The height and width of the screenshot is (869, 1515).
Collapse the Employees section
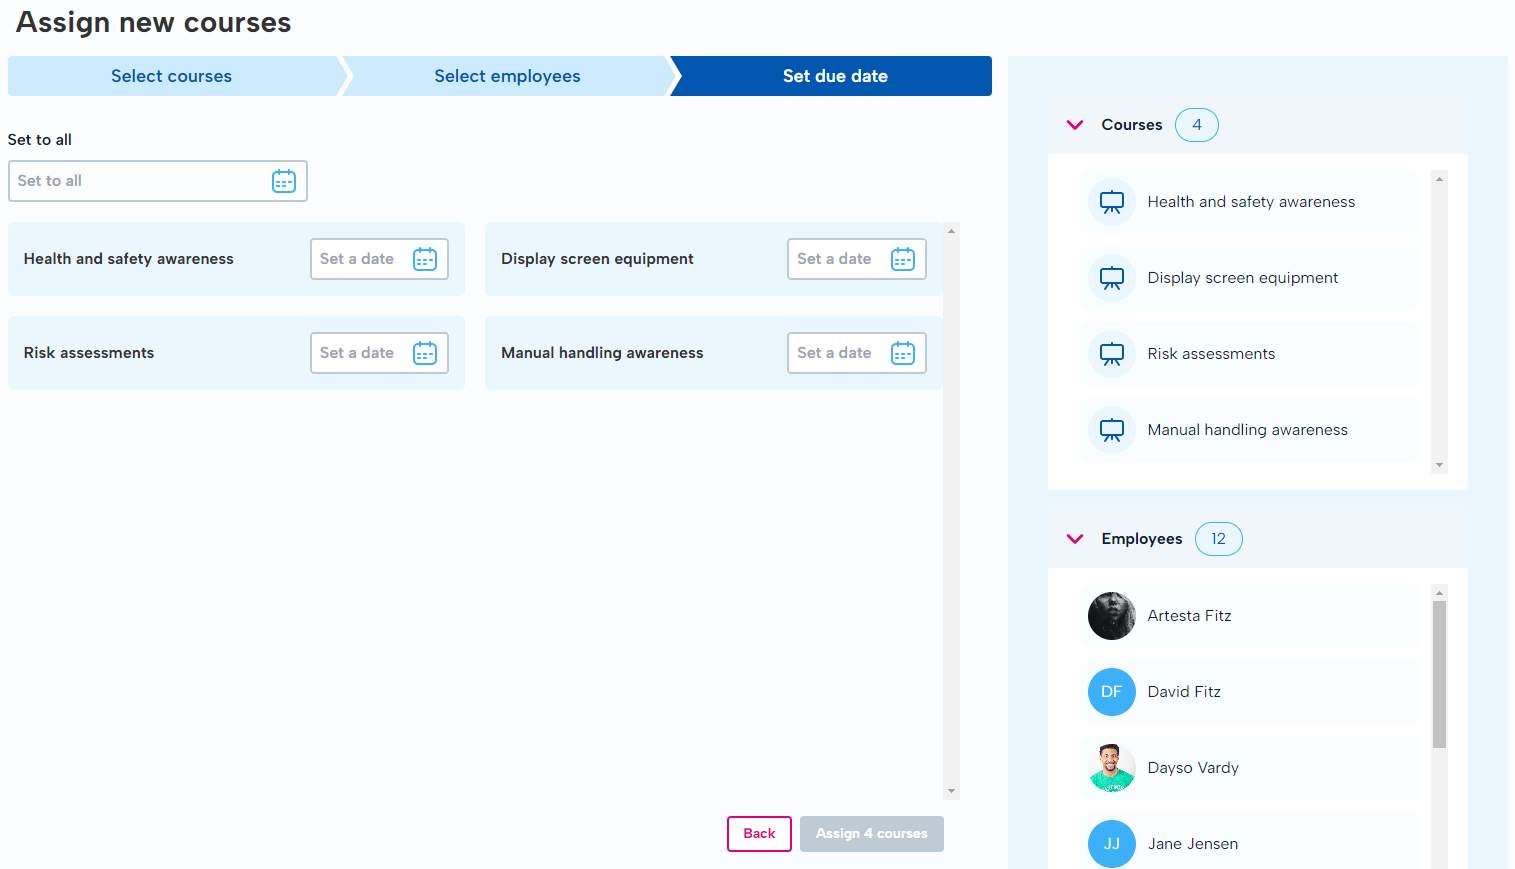(x=1074, y=539)
